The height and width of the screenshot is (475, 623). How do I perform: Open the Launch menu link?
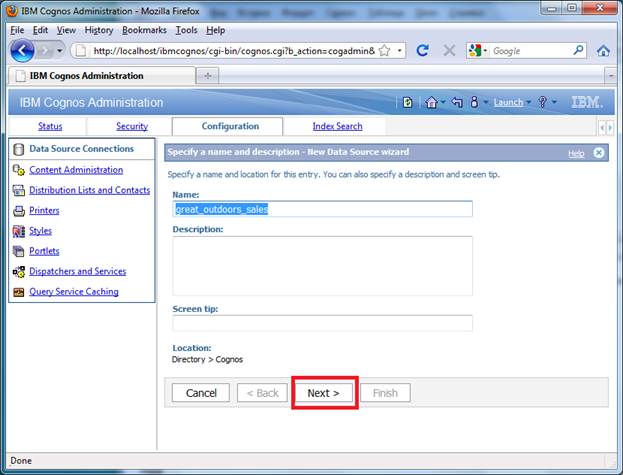coord(508,102)
